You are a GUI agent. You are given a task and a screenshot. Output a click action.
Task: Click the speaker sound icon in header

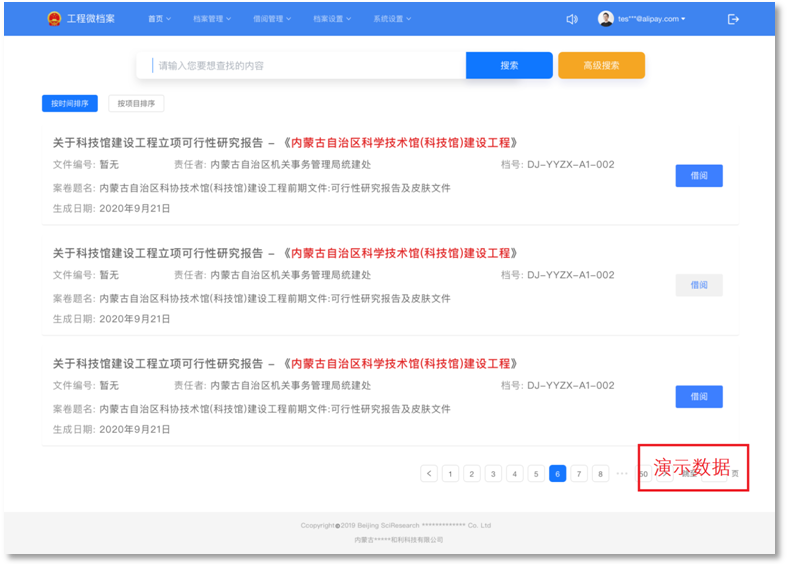tap(572, 19)
